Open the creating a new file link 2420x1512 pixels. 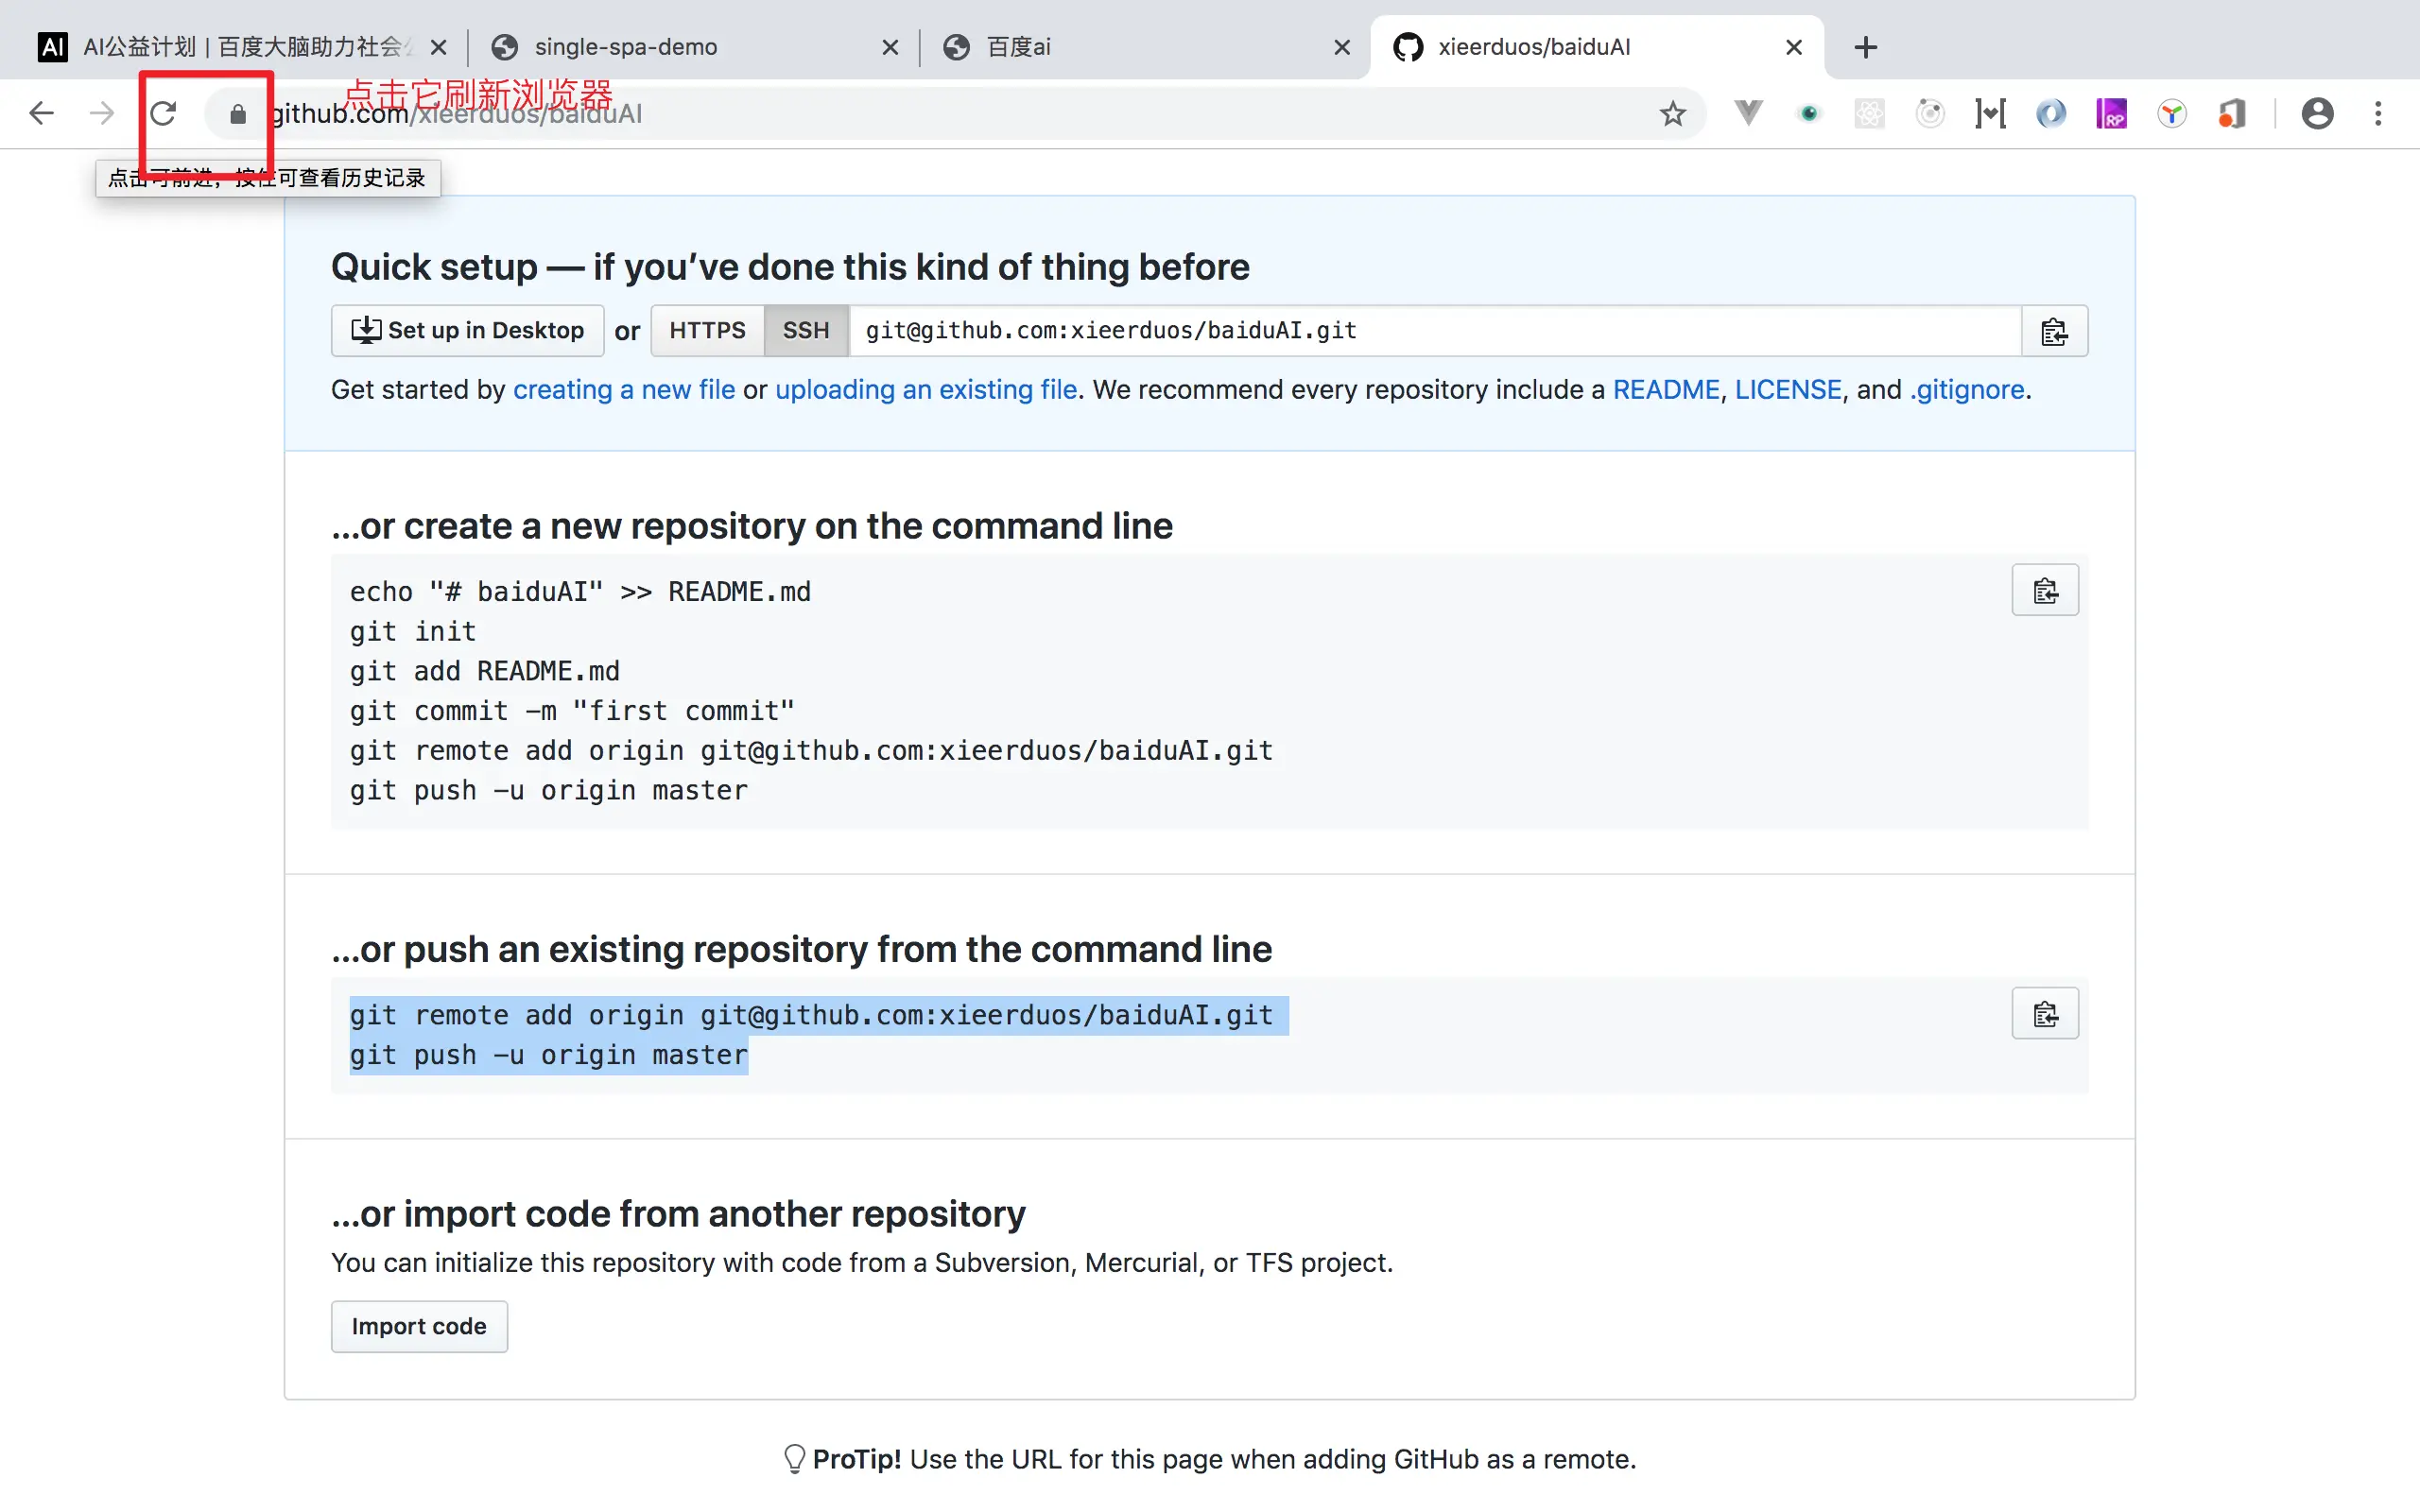pyautogui.click(x=623, y=390)
